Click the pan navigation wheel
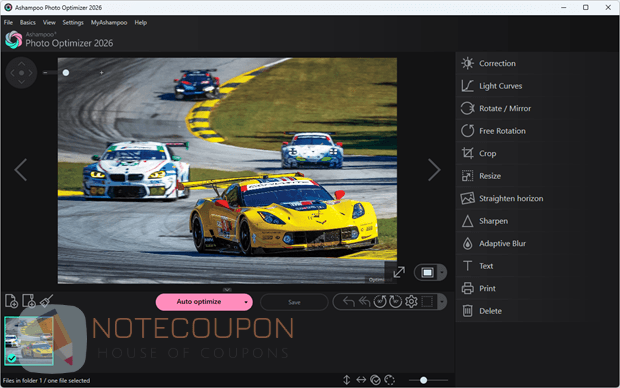620x388 pixels. point(21,73)
